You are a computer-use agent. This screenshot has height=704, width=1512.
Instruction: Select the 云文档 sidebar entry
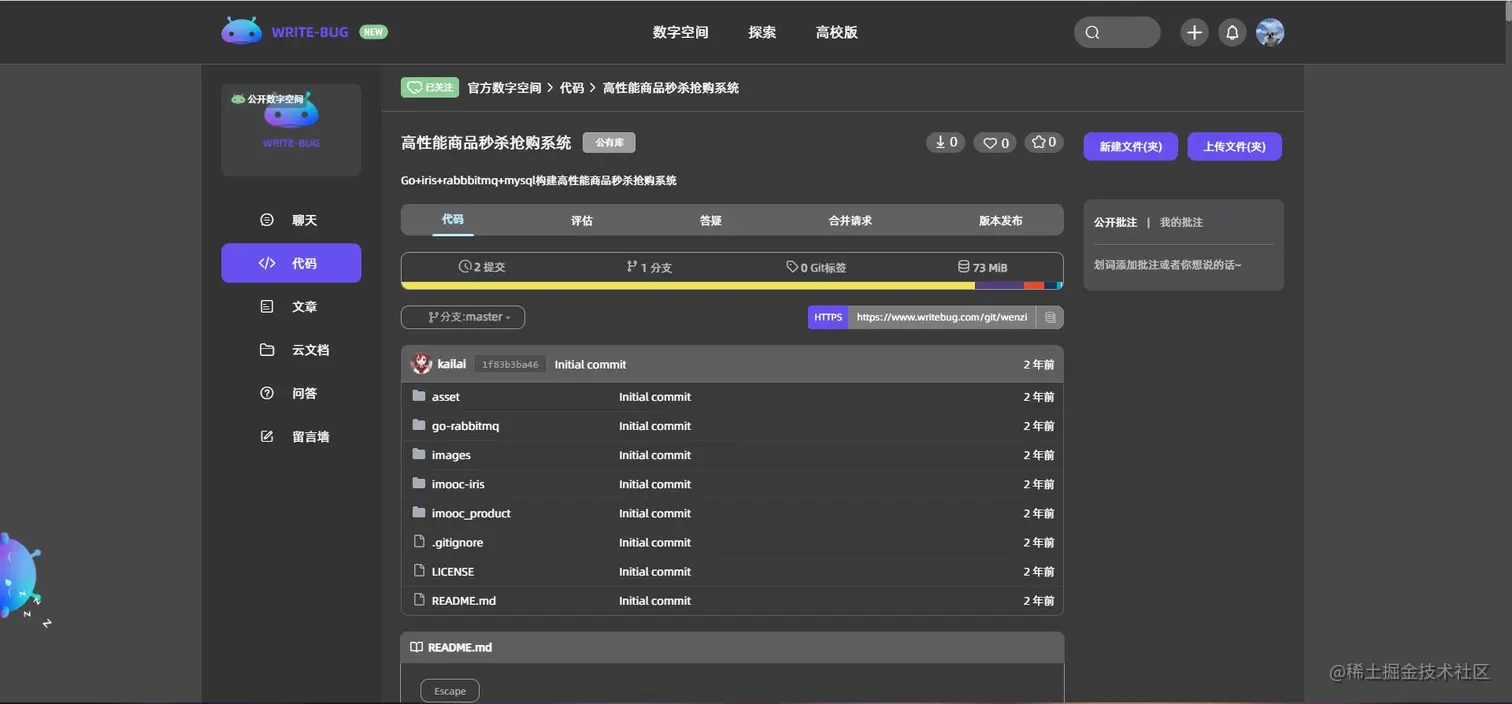[x=291, y=349]
